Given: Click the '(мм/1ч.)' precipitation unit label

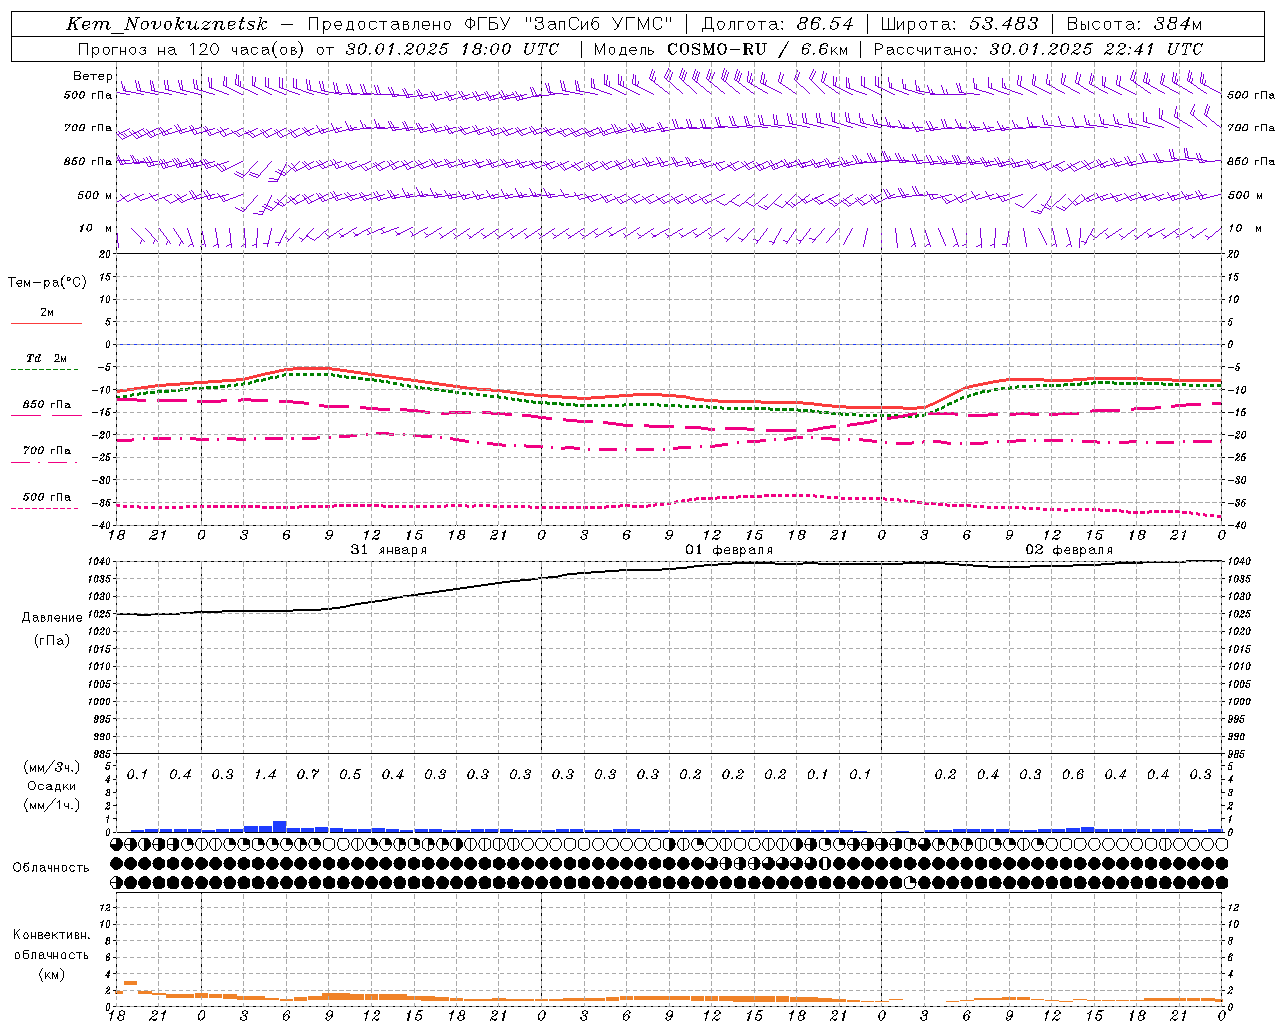Looking at the screenshot, I should click(x=52, y=805).
